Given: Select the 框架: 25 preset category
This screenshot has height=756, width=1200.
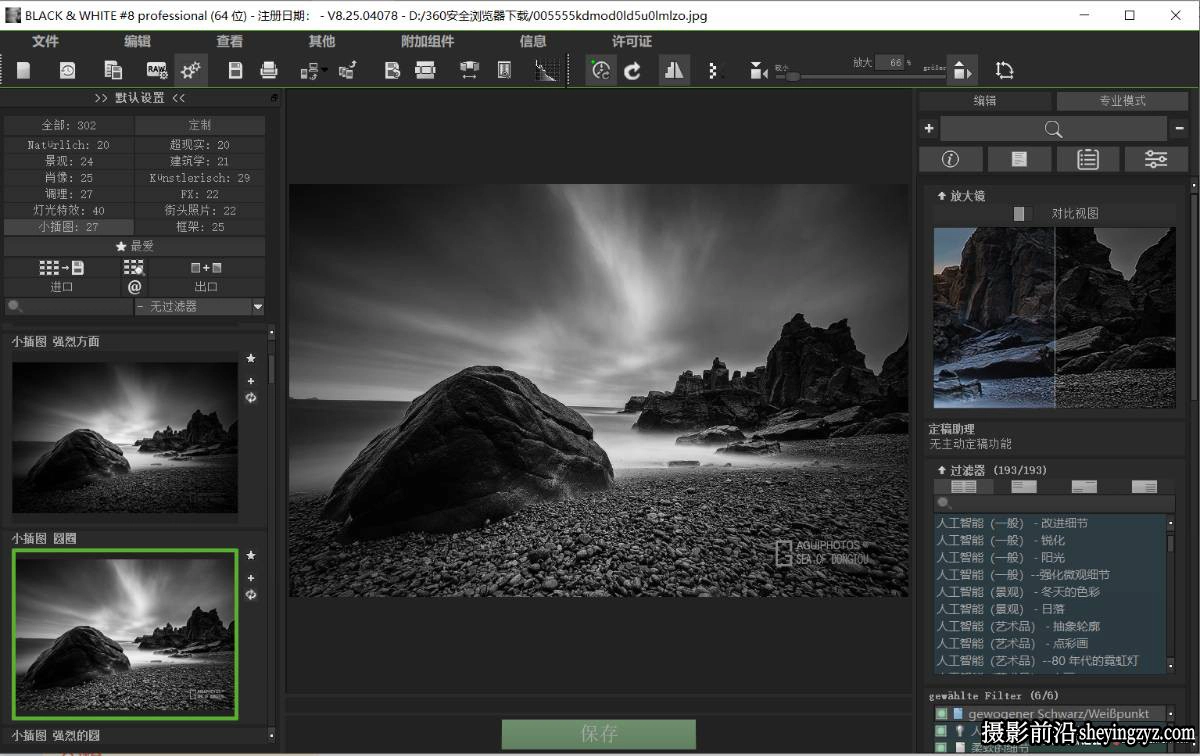Looking at the screenshot, I should point(200,227).
